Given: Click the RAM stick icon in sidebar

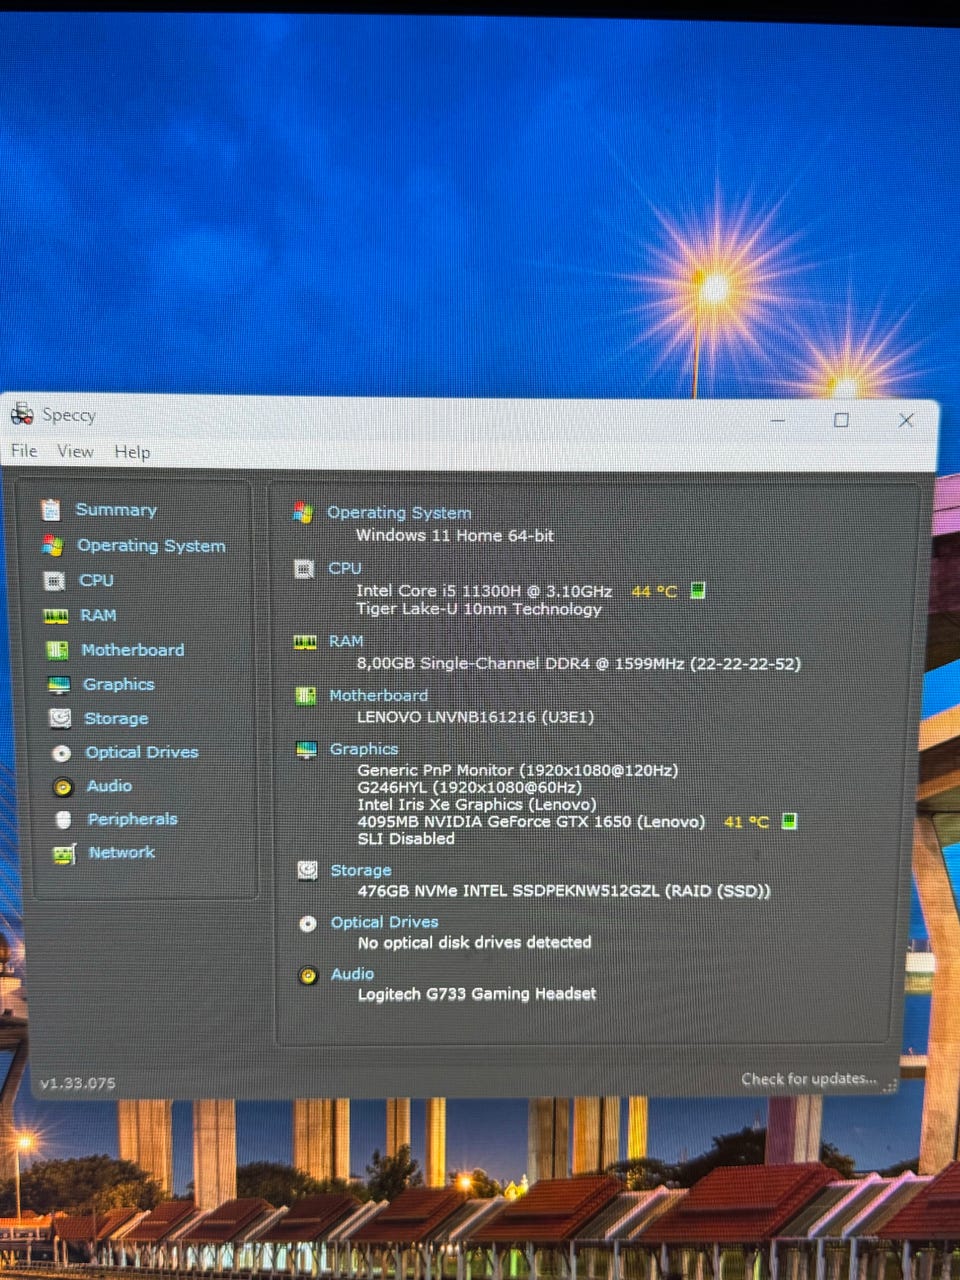Looking at the screenshot, I should click(x=56, y=616).
